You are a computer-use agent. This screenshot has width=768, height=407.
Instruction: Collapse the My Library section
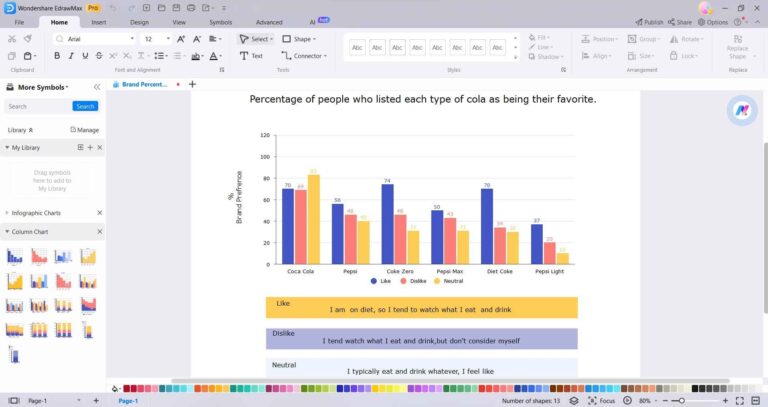click(7, 147)
